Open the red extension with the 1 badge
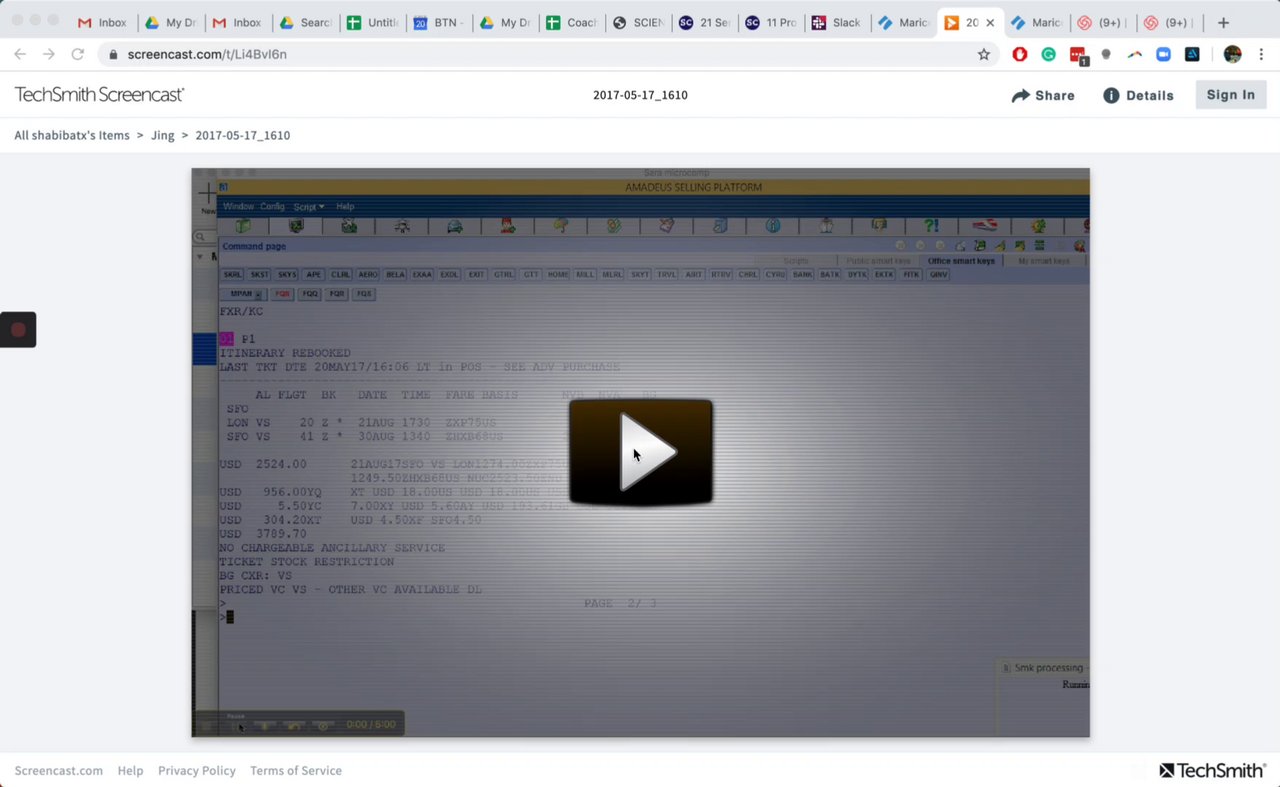This screenshot has height=787, width=1280. click(1078, 55)
